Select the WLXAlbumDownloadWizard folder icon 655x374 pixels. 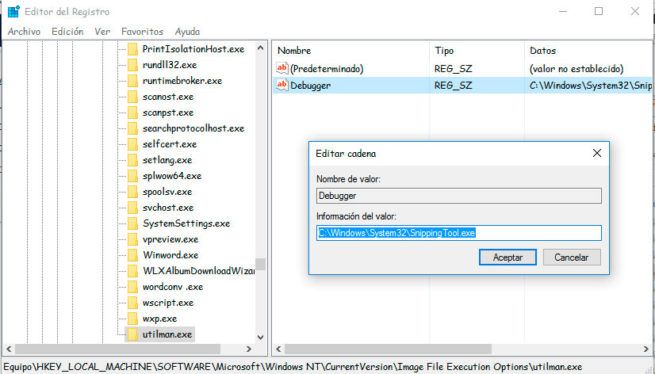click(x=133, y=271)
